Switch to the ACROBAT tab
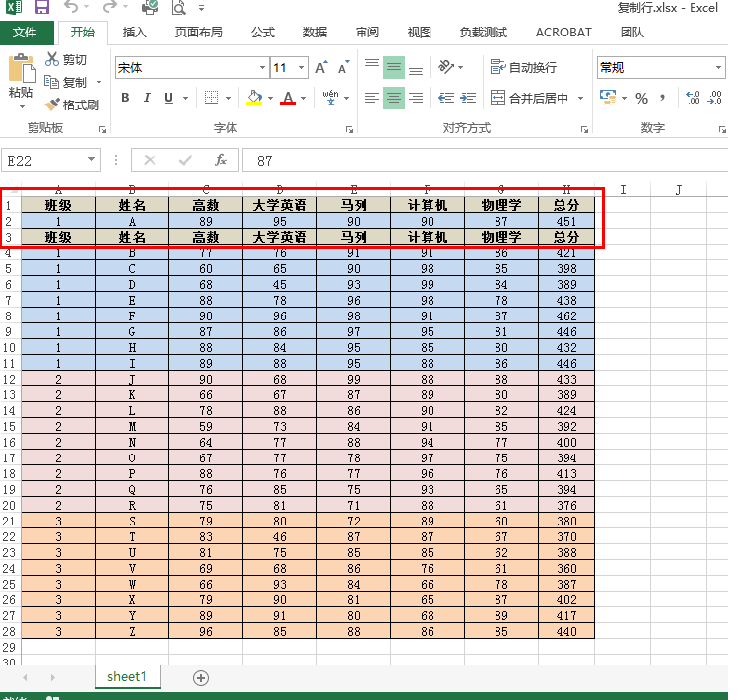This screenshot has height=700, width=739. tap(564, 32)
